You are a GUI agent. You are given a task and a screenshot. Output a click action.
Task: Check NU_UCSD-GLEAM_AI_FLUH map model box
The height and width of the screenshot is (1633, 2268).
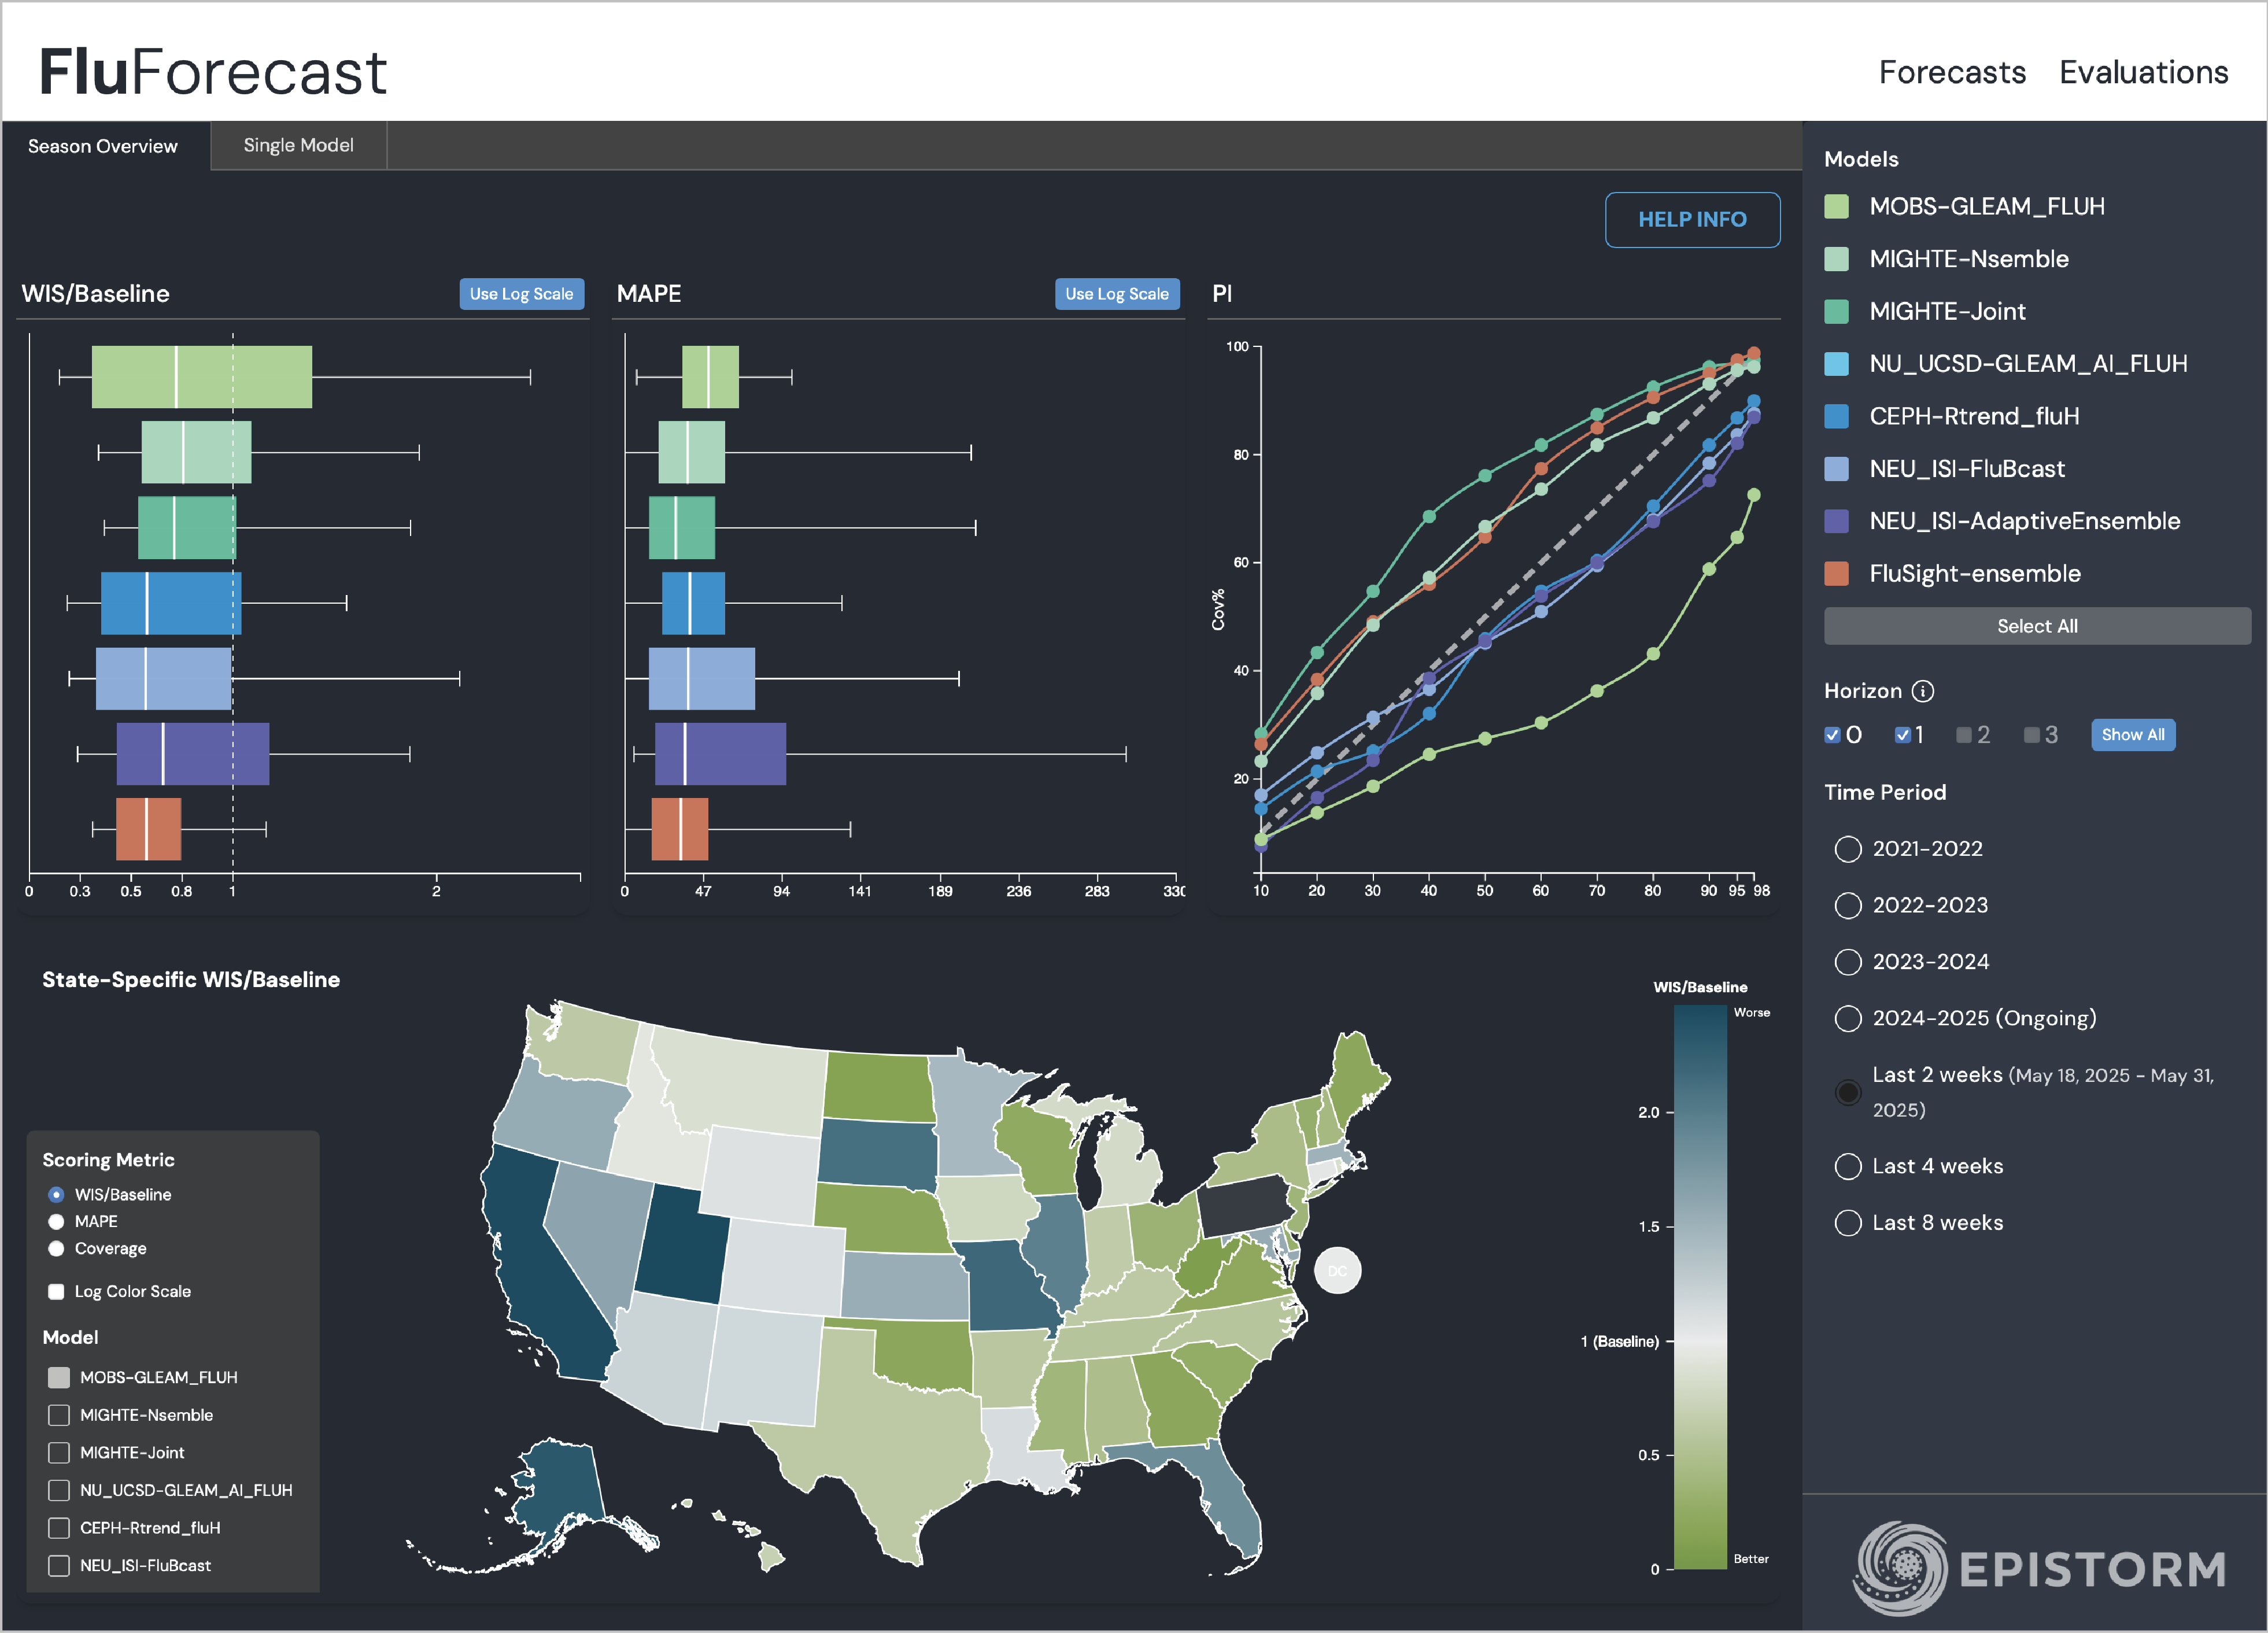59,1491
